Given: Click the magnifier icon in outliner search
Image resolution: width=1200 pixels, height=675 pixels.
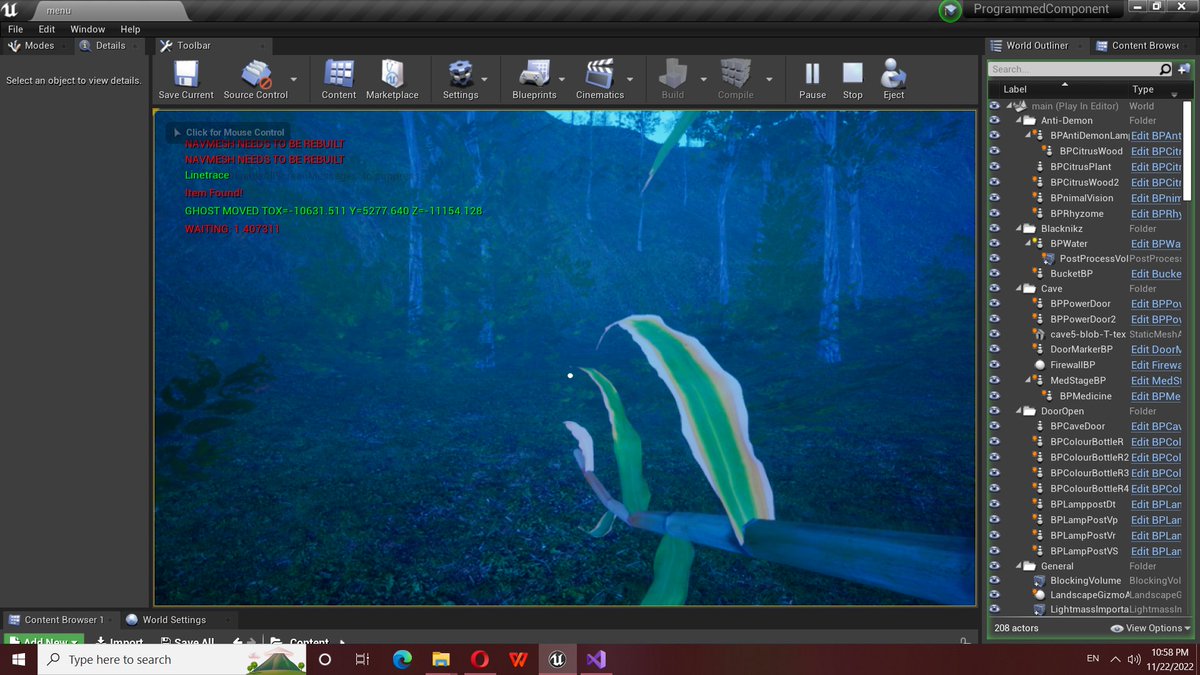Looking at the screenshot, I should point(1165,69).
